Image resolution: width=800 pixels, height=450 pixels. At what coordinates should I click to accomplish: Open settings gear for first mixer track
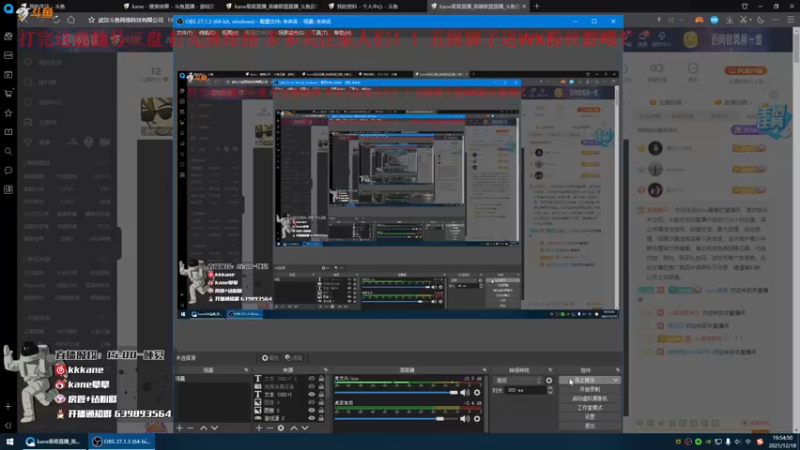tap(477, 392)
